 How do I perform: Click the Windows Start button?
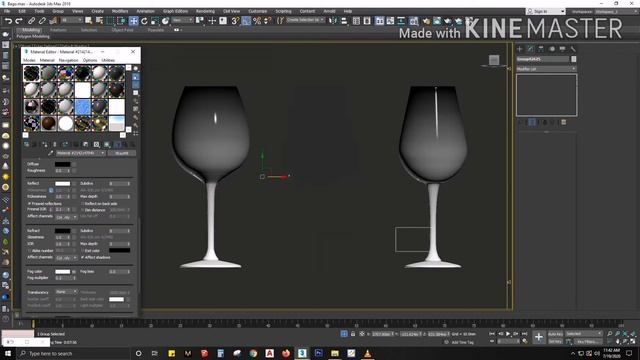[x=8, y=353]
